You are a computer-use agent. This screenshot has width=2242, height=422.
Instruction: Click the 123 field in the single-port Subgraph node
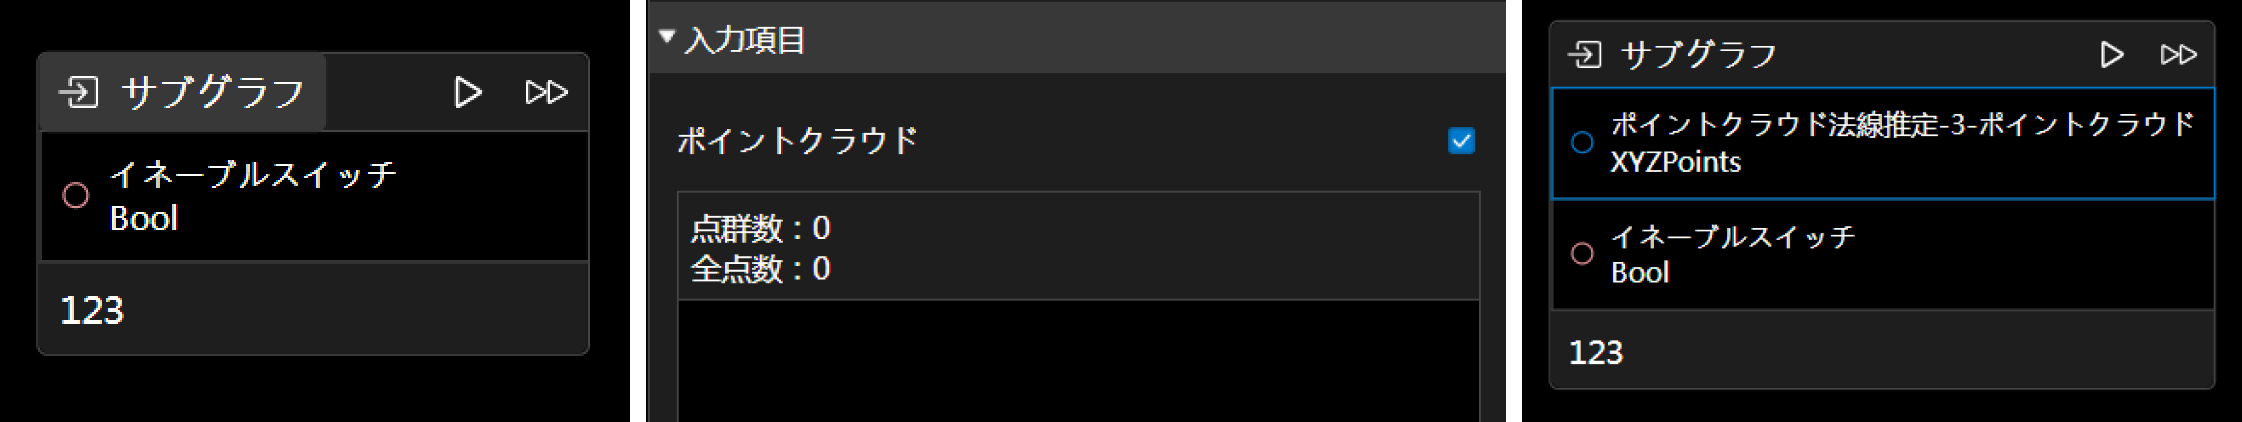click(x=312, y=310)
